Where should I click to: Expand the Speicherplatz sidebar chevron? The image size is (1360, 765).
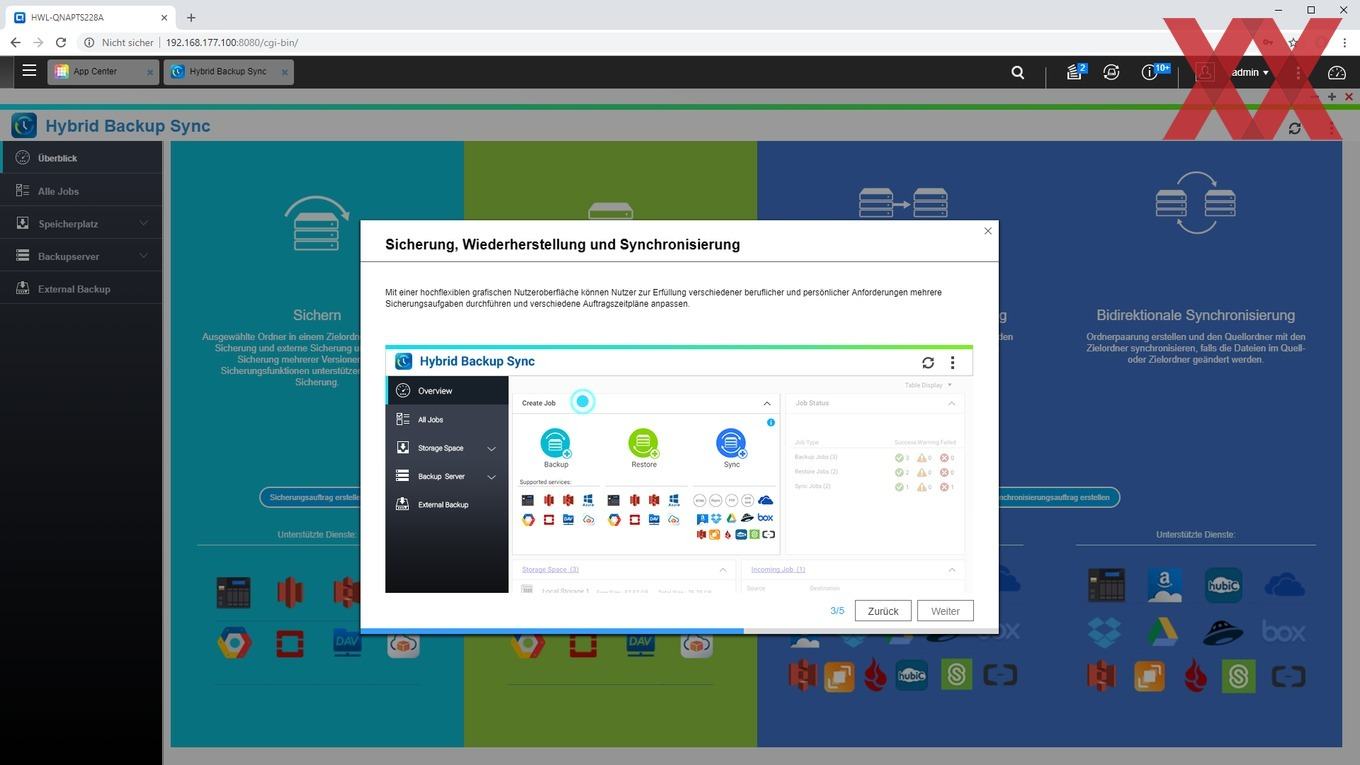point(144,223)
